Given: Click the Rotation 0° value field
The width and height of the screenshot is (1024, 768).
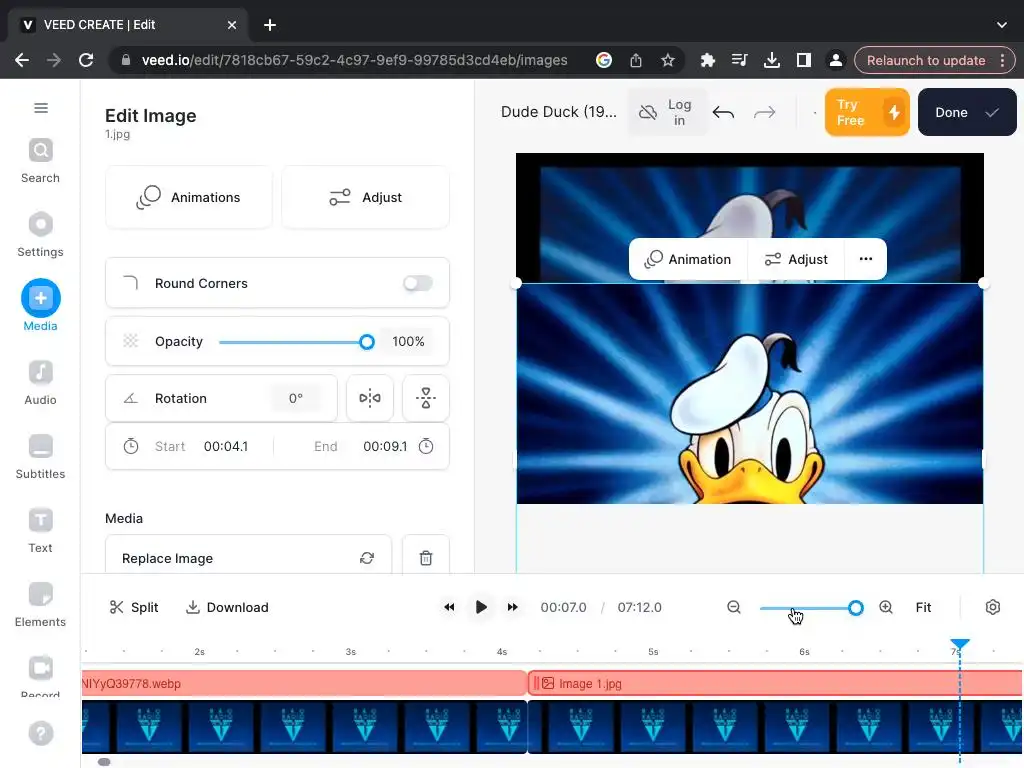Looking at the screenshot, I should 296,398.
